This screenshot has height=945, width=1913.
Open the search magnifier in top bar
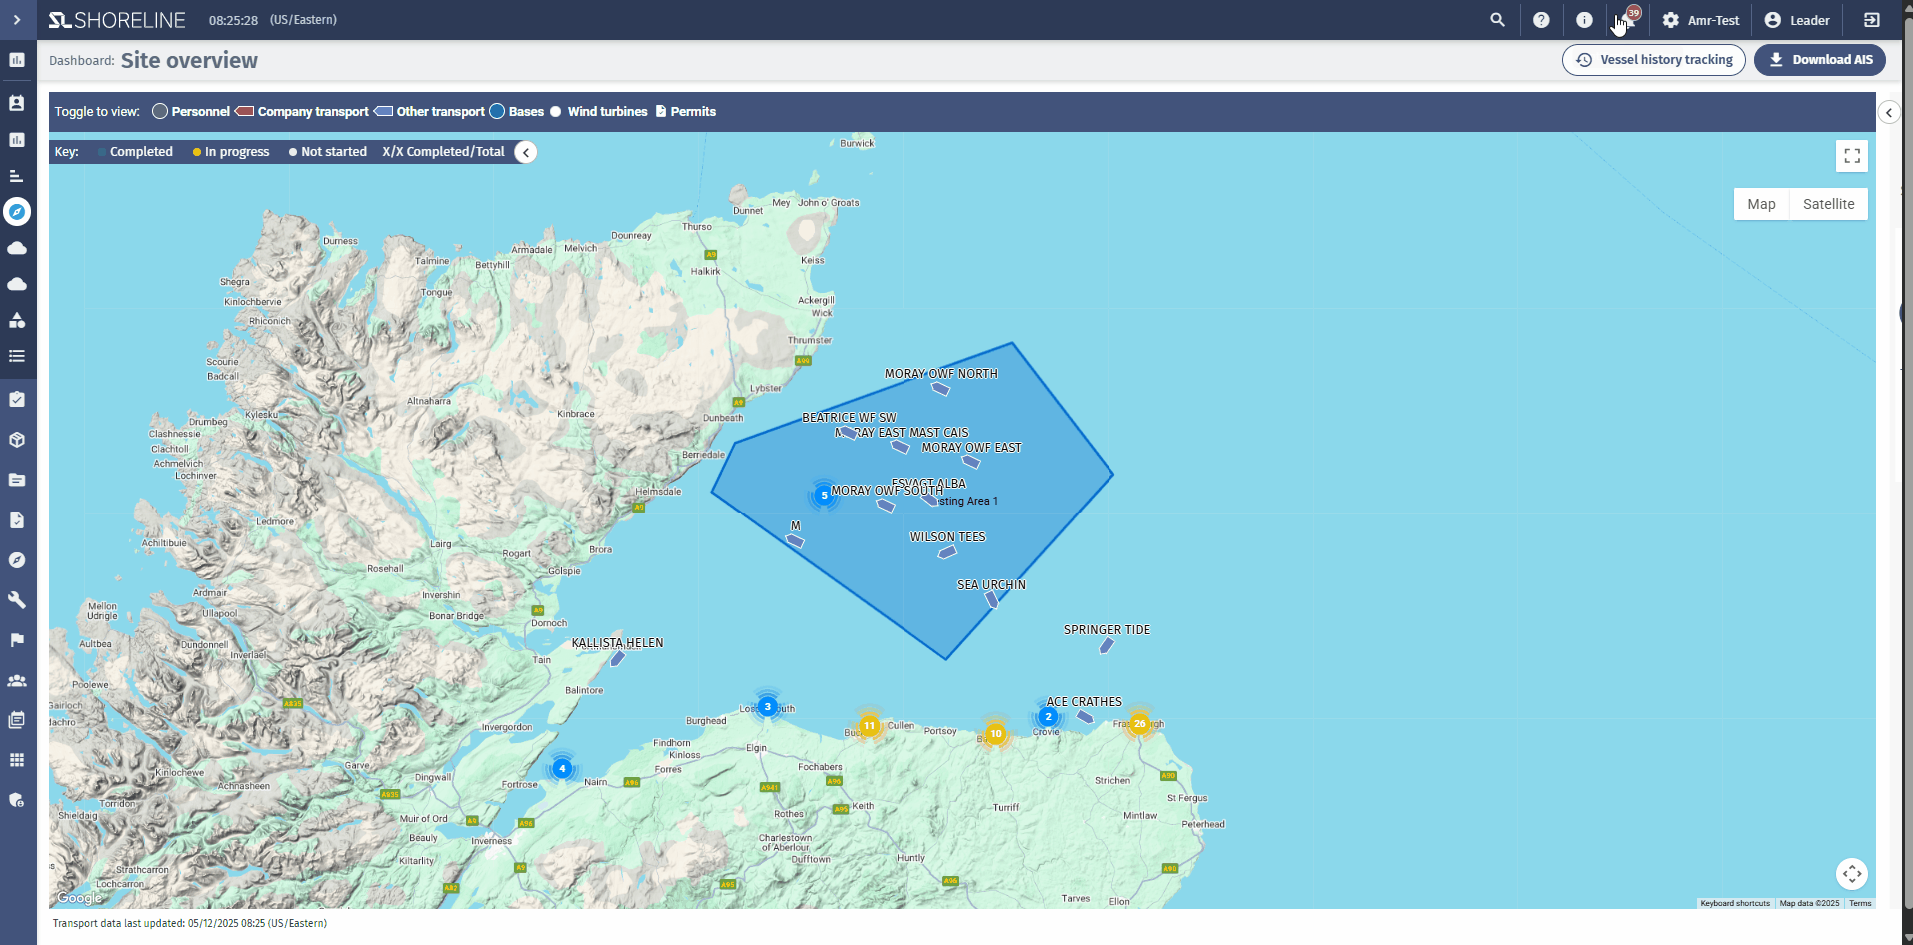point(1497,20)
